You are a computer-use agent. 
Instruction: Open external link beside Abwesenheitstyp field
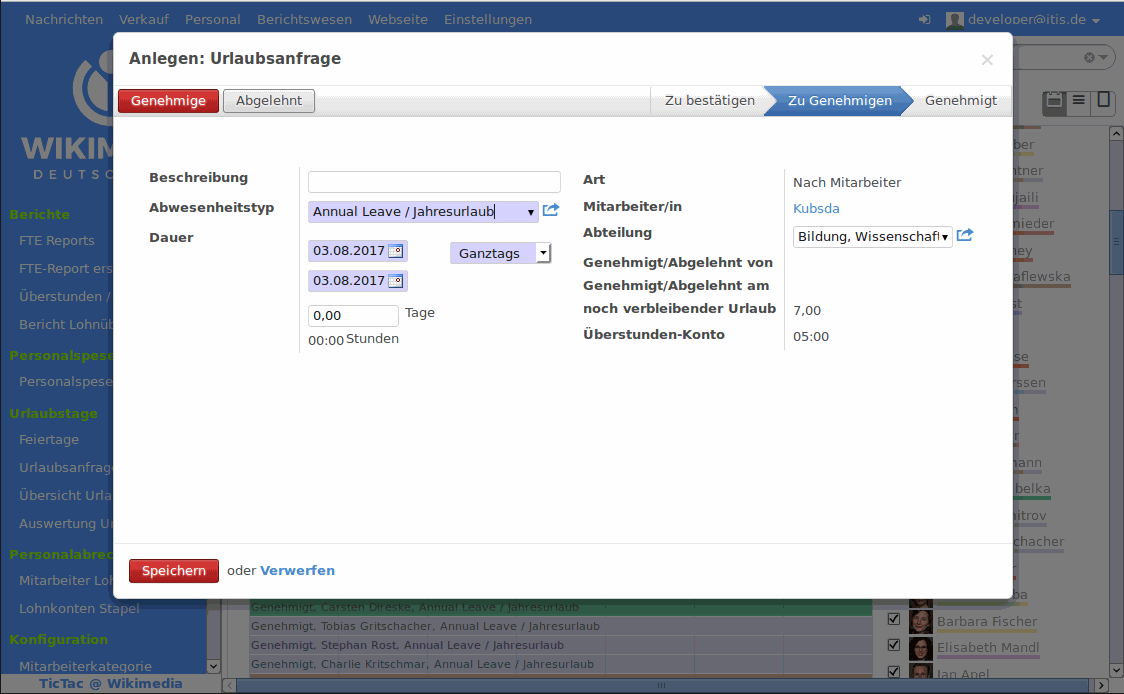pos(551,210)
